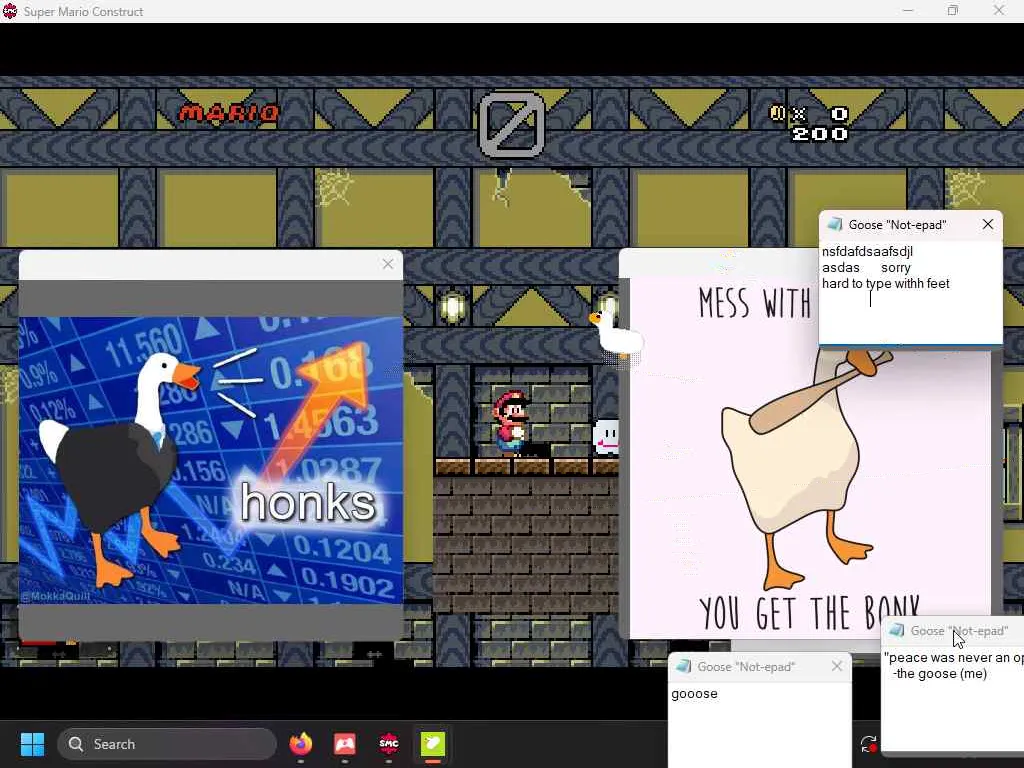Click the bonk goose meme image
The width and height of the screenshot is (1024, 768).
click(x=810, y=457)
